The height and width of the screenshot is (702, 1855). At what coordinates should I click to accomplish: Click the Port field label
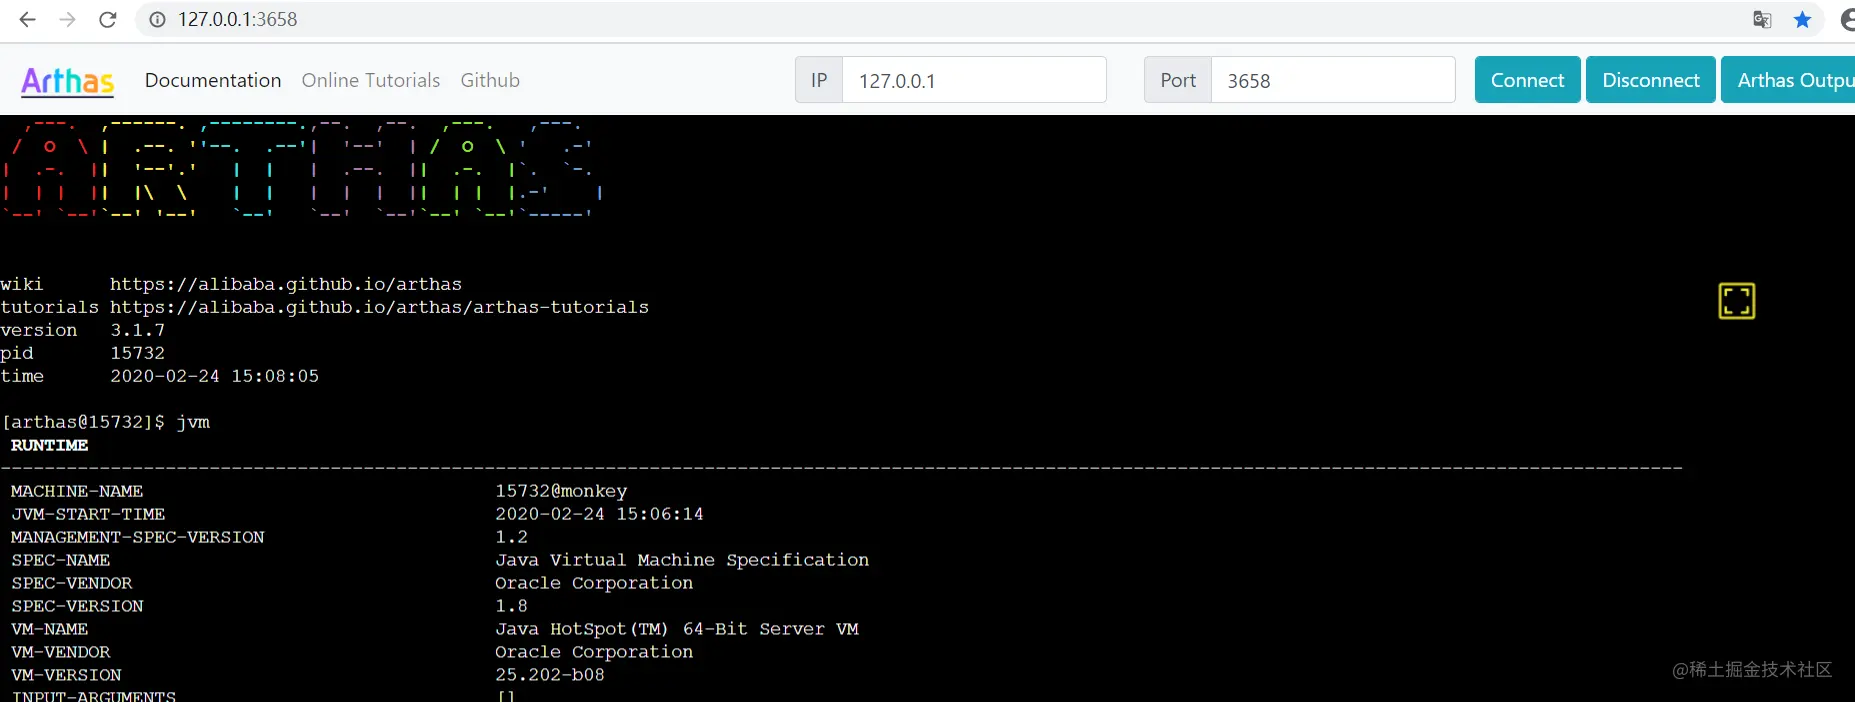click(x=1178, y=80)
